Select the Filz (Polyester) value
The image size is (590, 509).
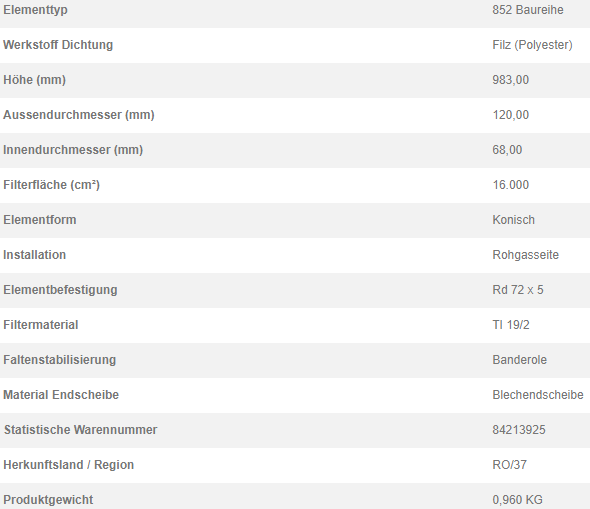[532, 45]
